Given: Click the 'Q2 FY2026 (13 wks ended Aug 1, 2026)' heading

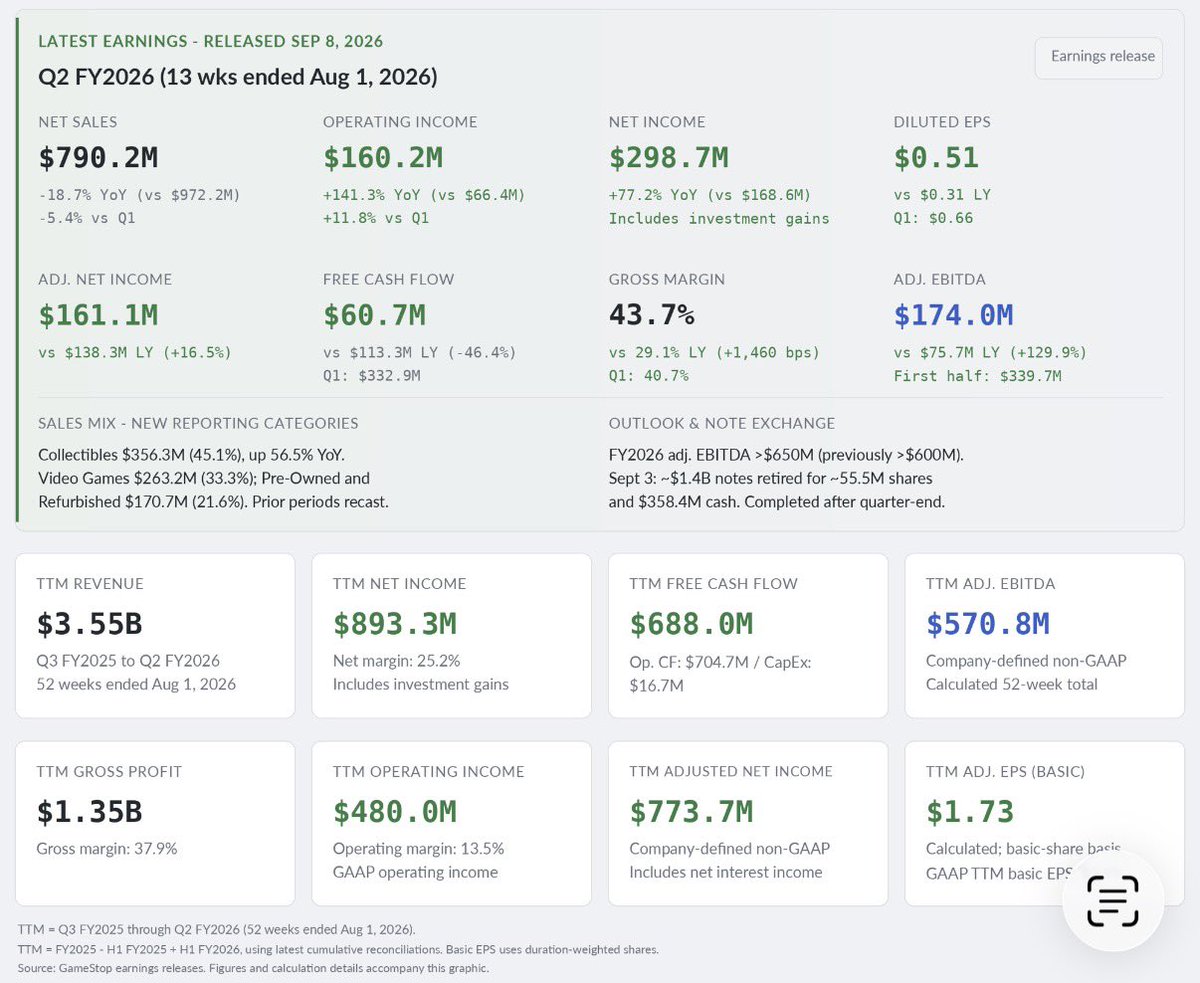Looking at the screenshot, I should point(238,76).
